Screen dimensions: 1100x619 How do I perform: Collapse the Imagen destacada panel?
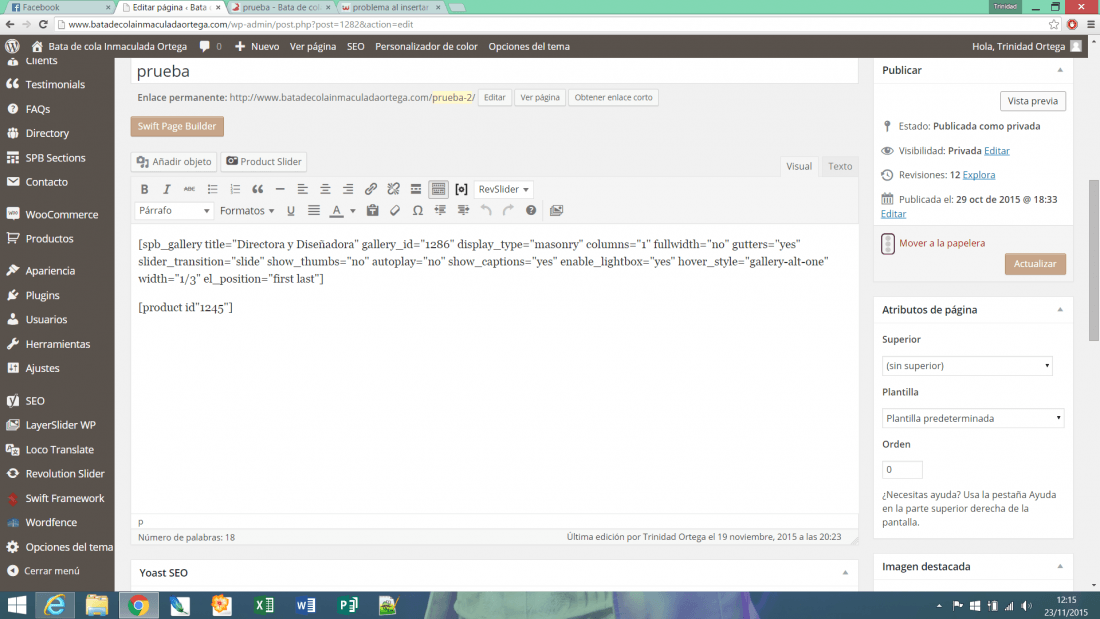coord(1060,566)
